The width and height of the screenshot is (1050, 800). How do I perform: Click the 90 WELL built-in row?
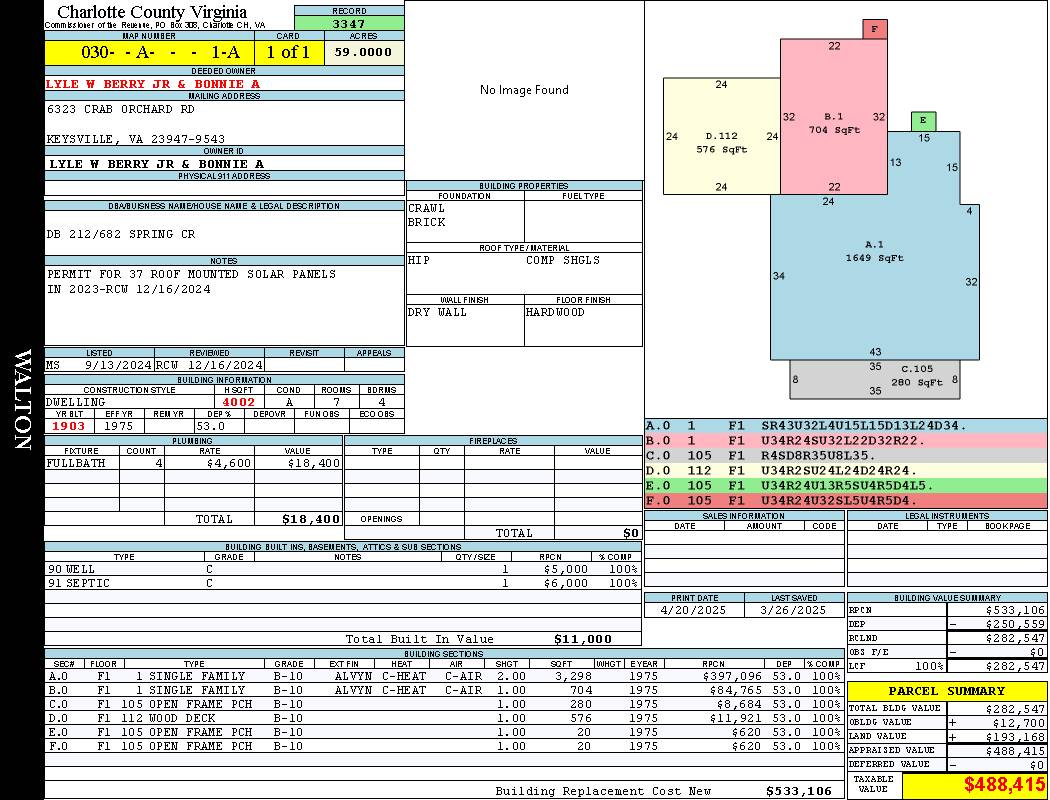tap(342, 570)
